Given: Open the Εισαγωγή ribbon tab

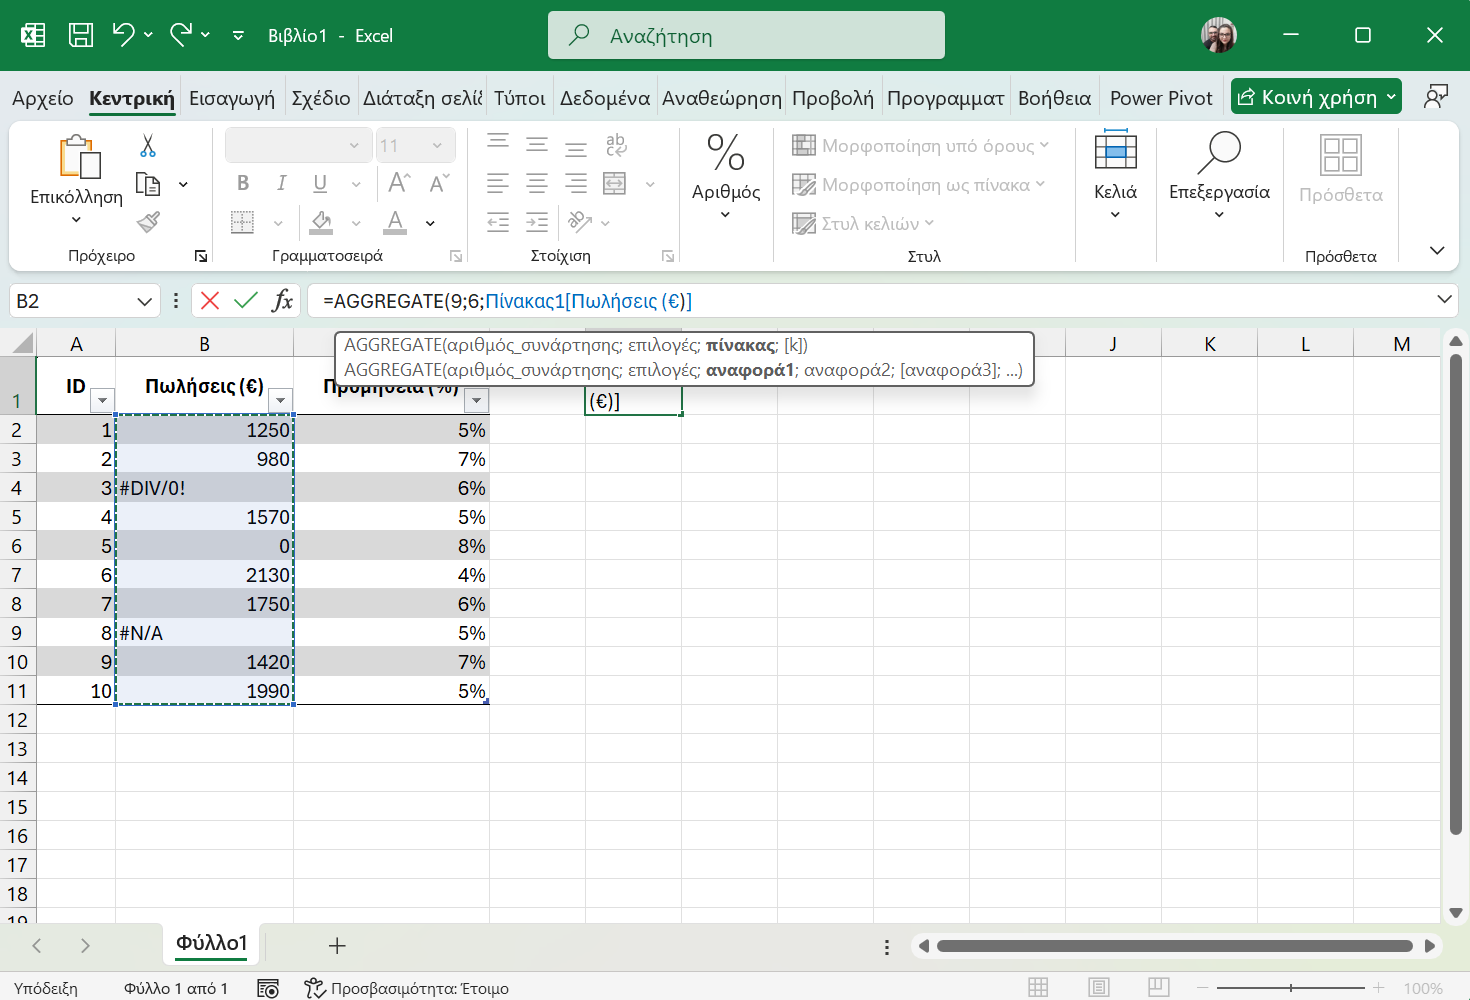Looking at the screenshot, I should point(232,98).
